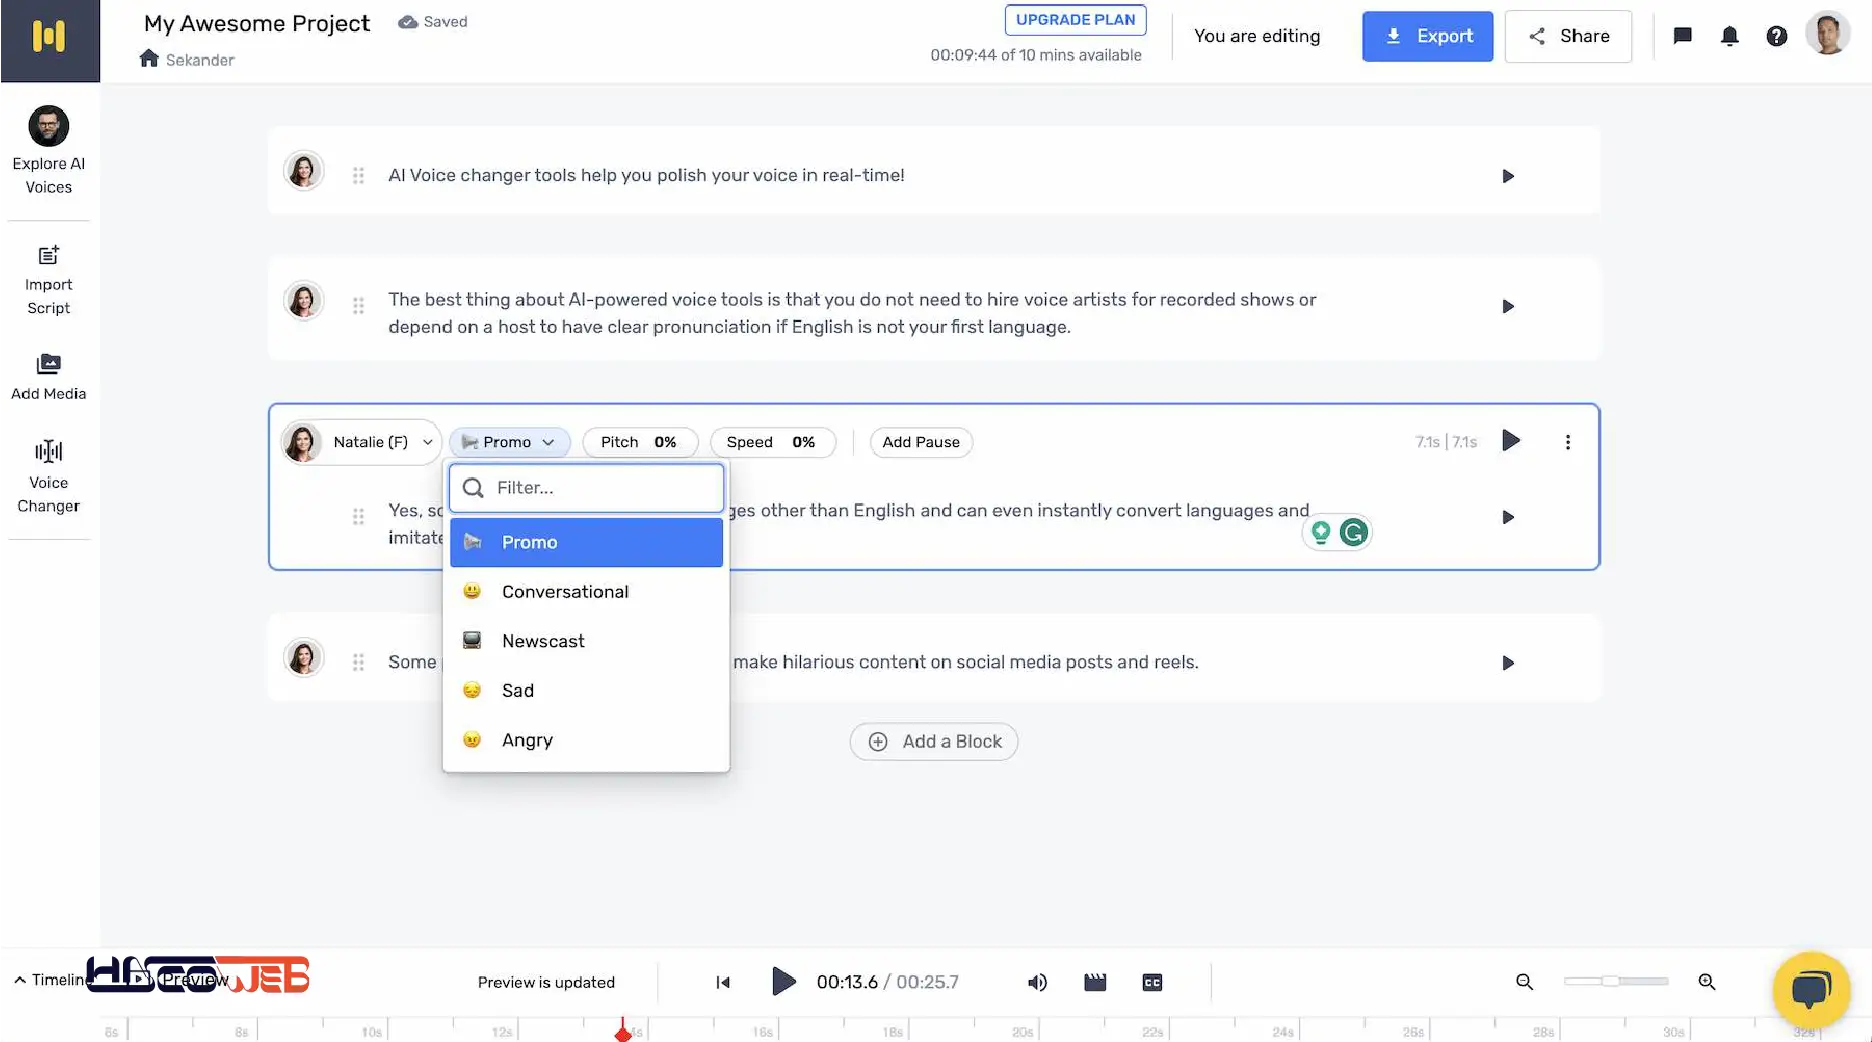Open Explore AI Voices panel
Screen dimensions: 1872x1042
48,151
